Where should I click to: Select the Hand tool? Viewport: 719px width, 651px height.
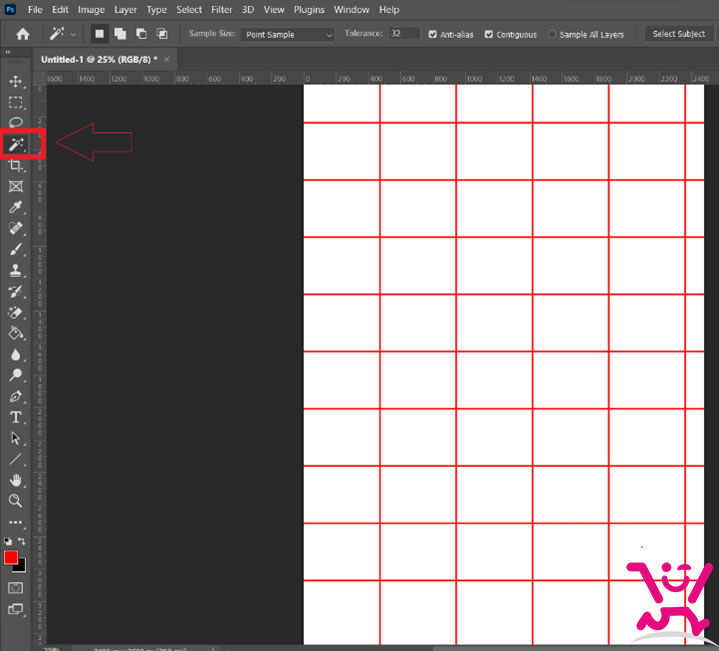click(16, 480)
